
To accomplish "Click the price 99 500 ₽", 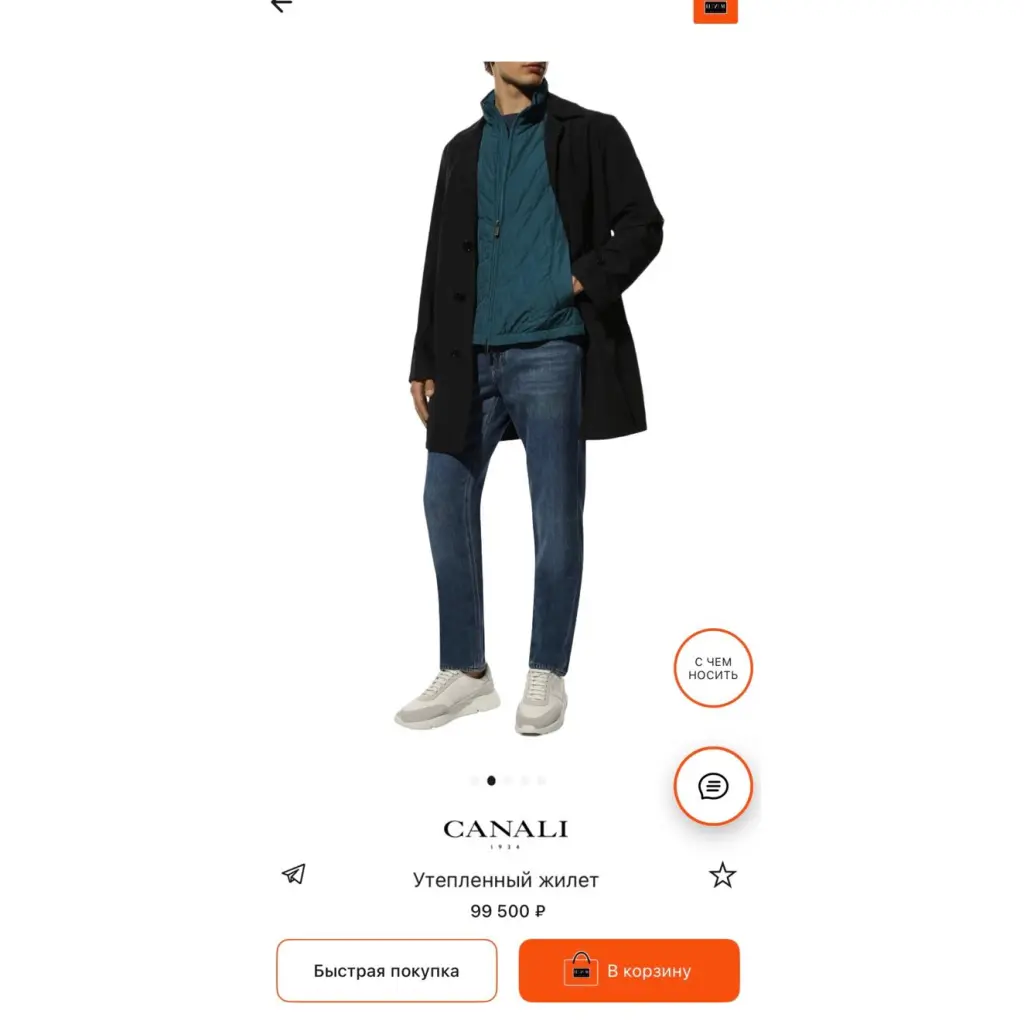I will (507, 911).
